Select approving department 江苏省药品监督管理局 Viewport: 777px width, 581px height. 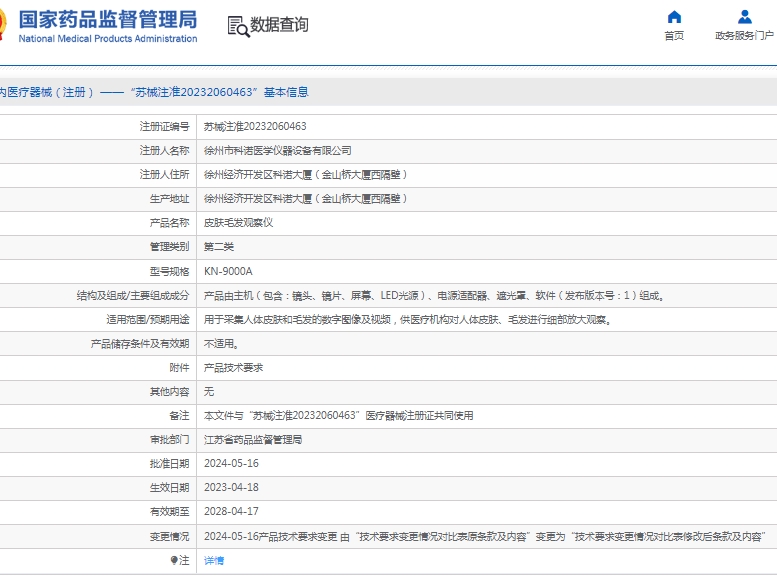click(x=253, y=440)
